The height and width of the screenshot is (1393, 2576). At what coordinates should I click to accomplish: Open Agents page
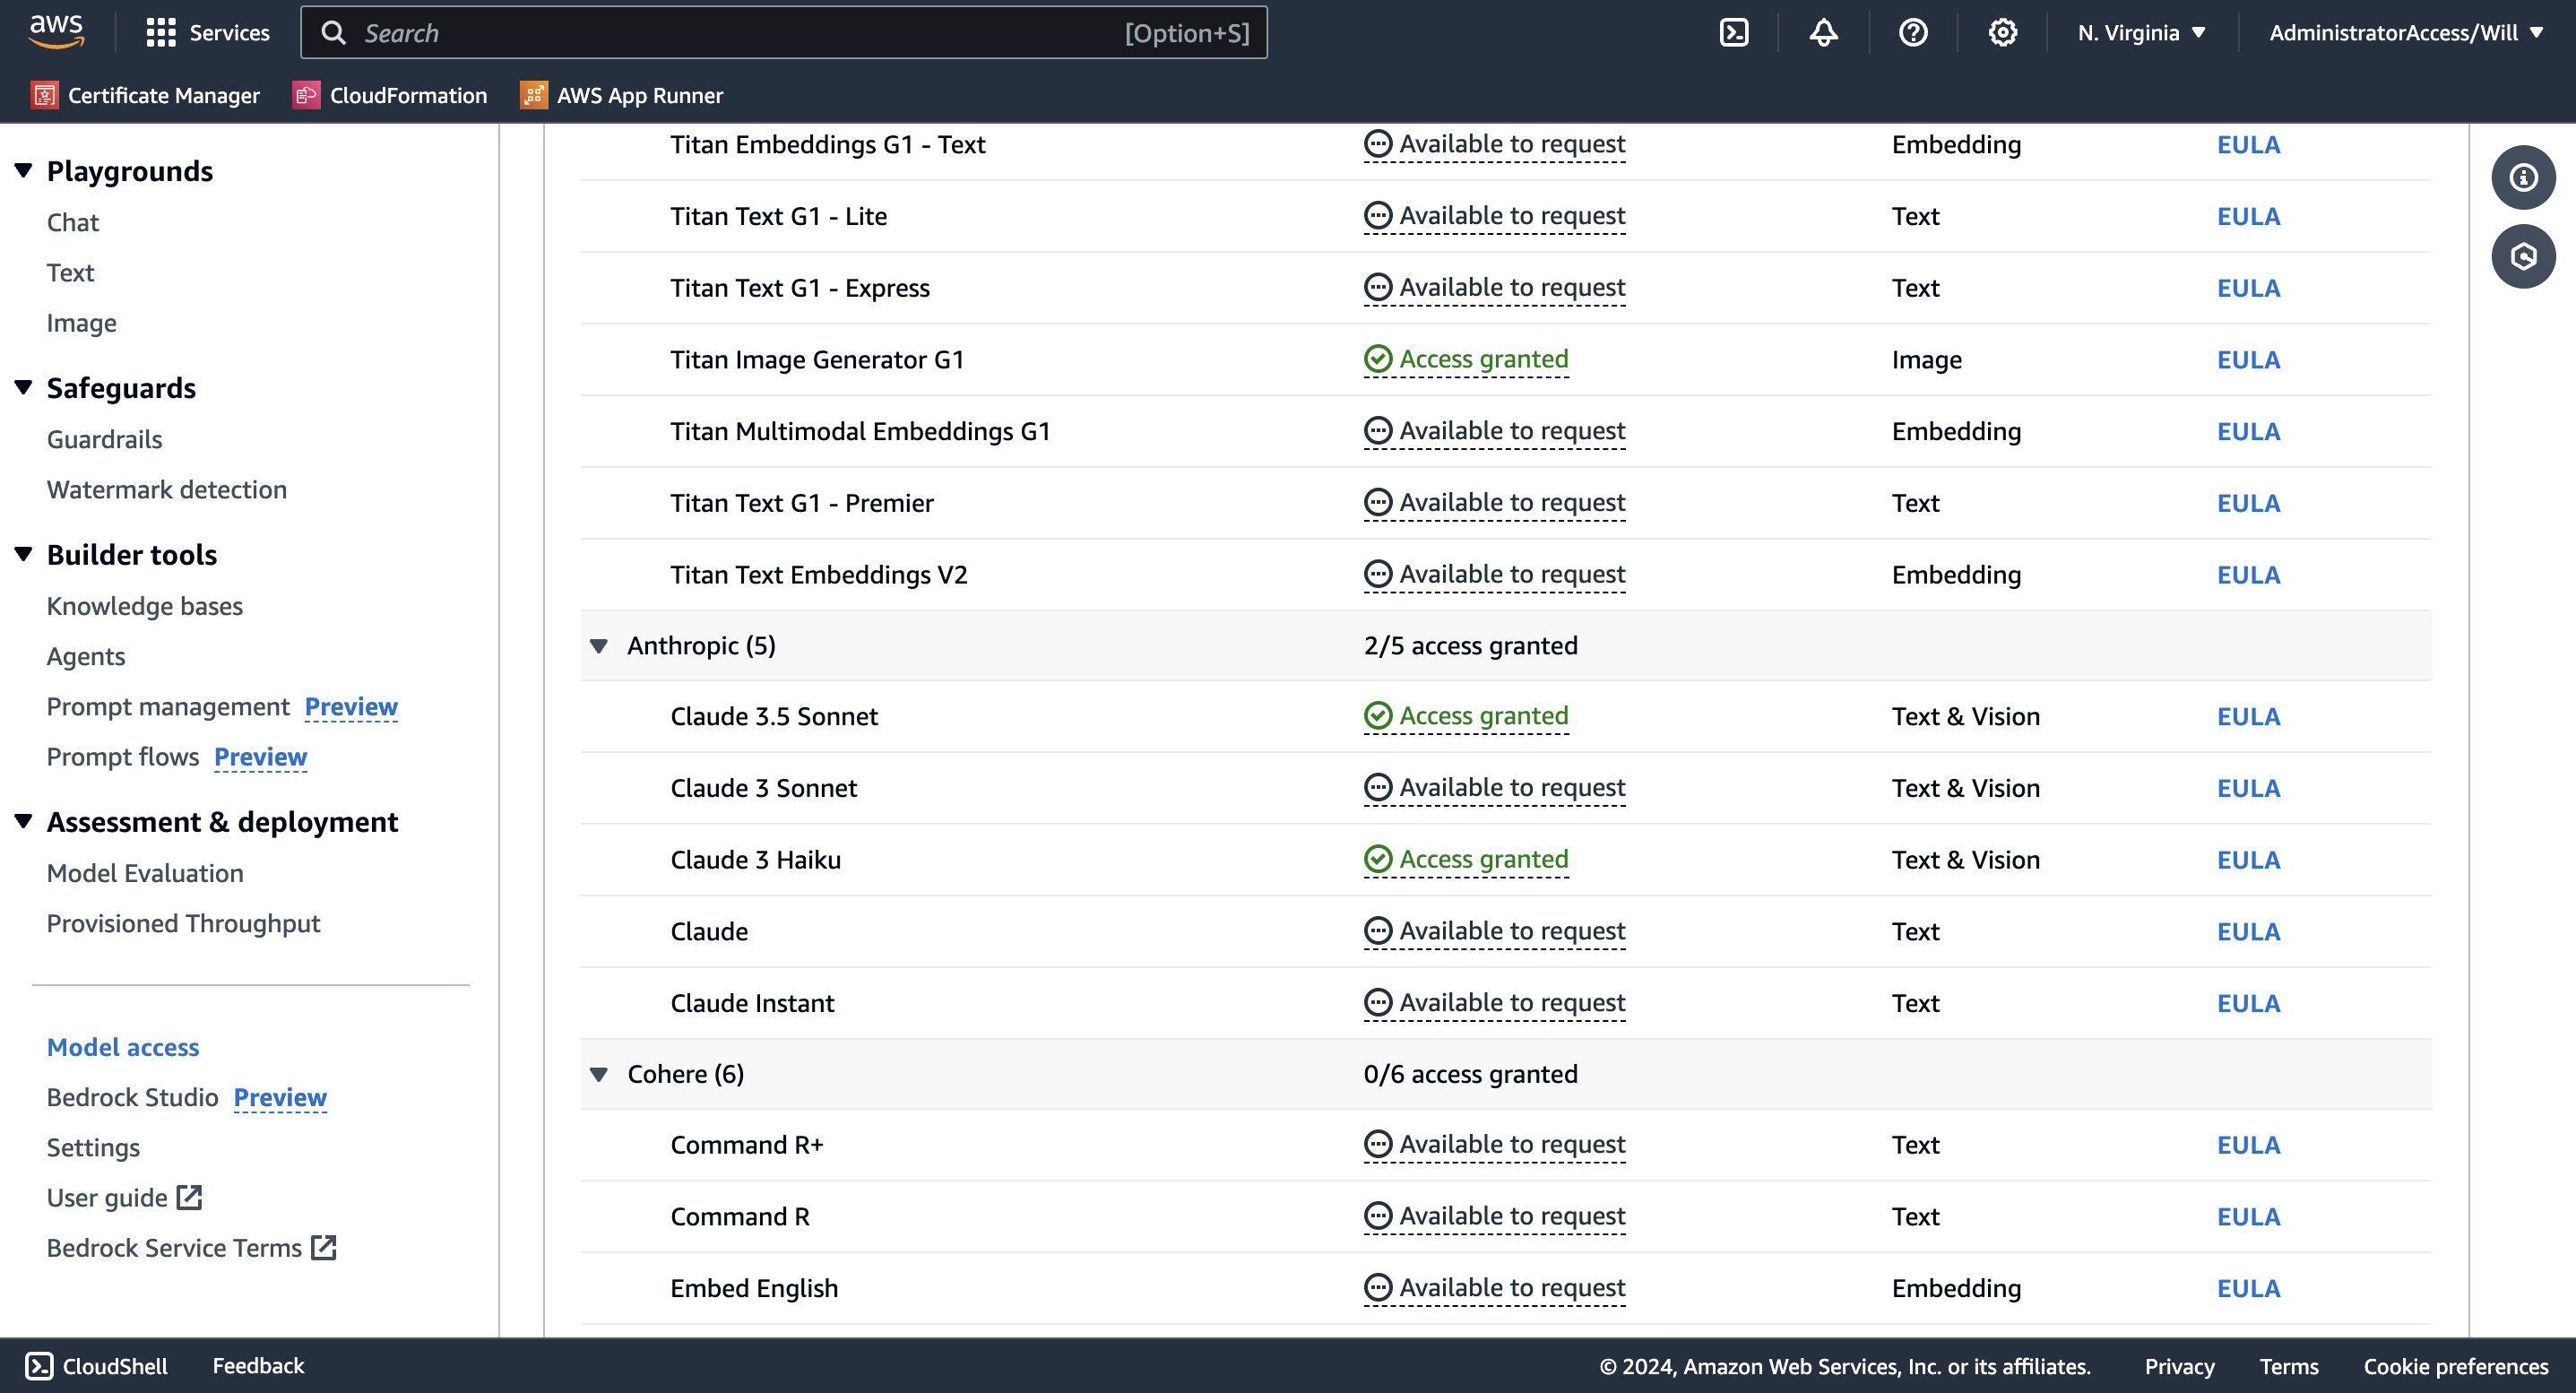[x=86, y=656]
